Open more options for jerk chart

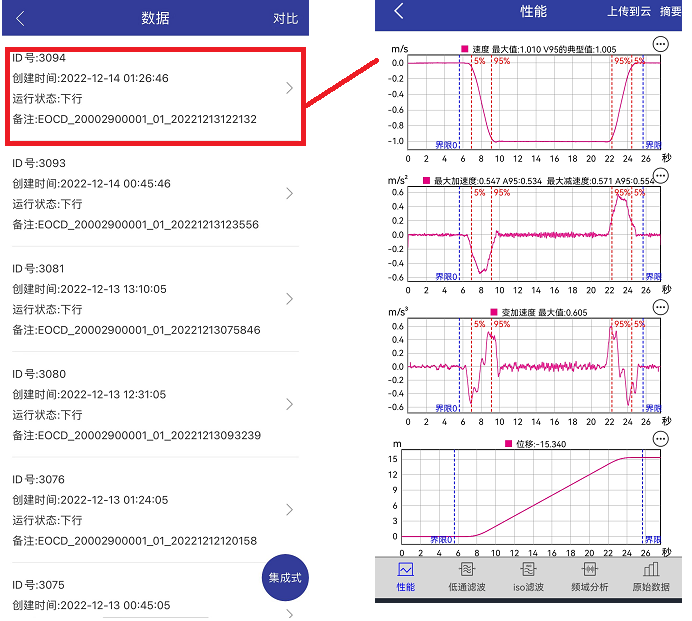click(660, 307)
